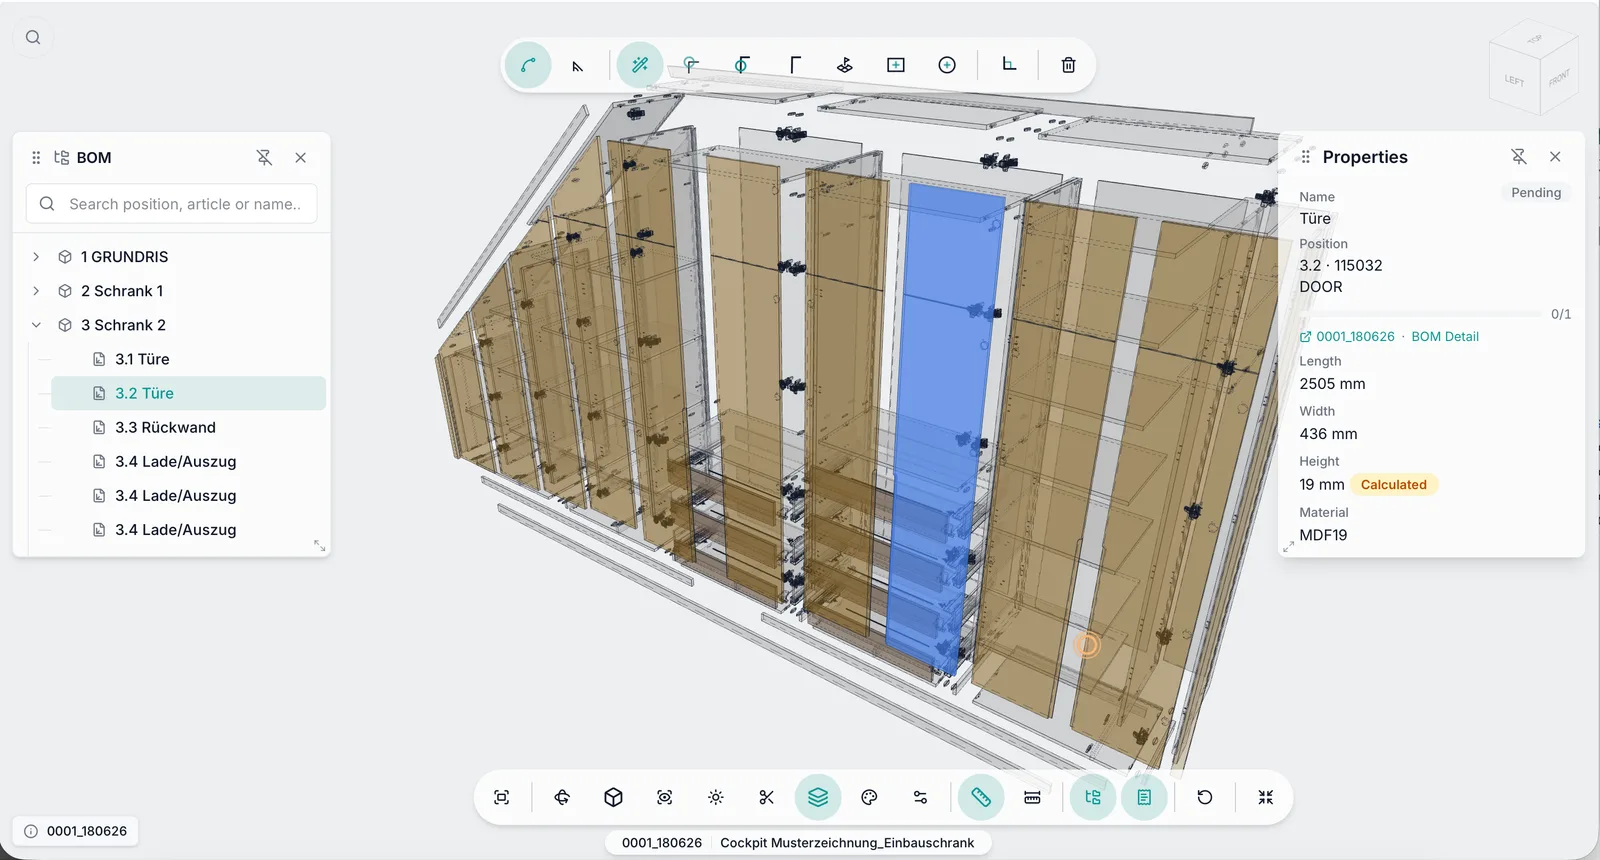Image resolution: width=1600 pixels, height=860 pixels.
Task: Toggle the Properties sheet panel button
Action: (1144, 797)
